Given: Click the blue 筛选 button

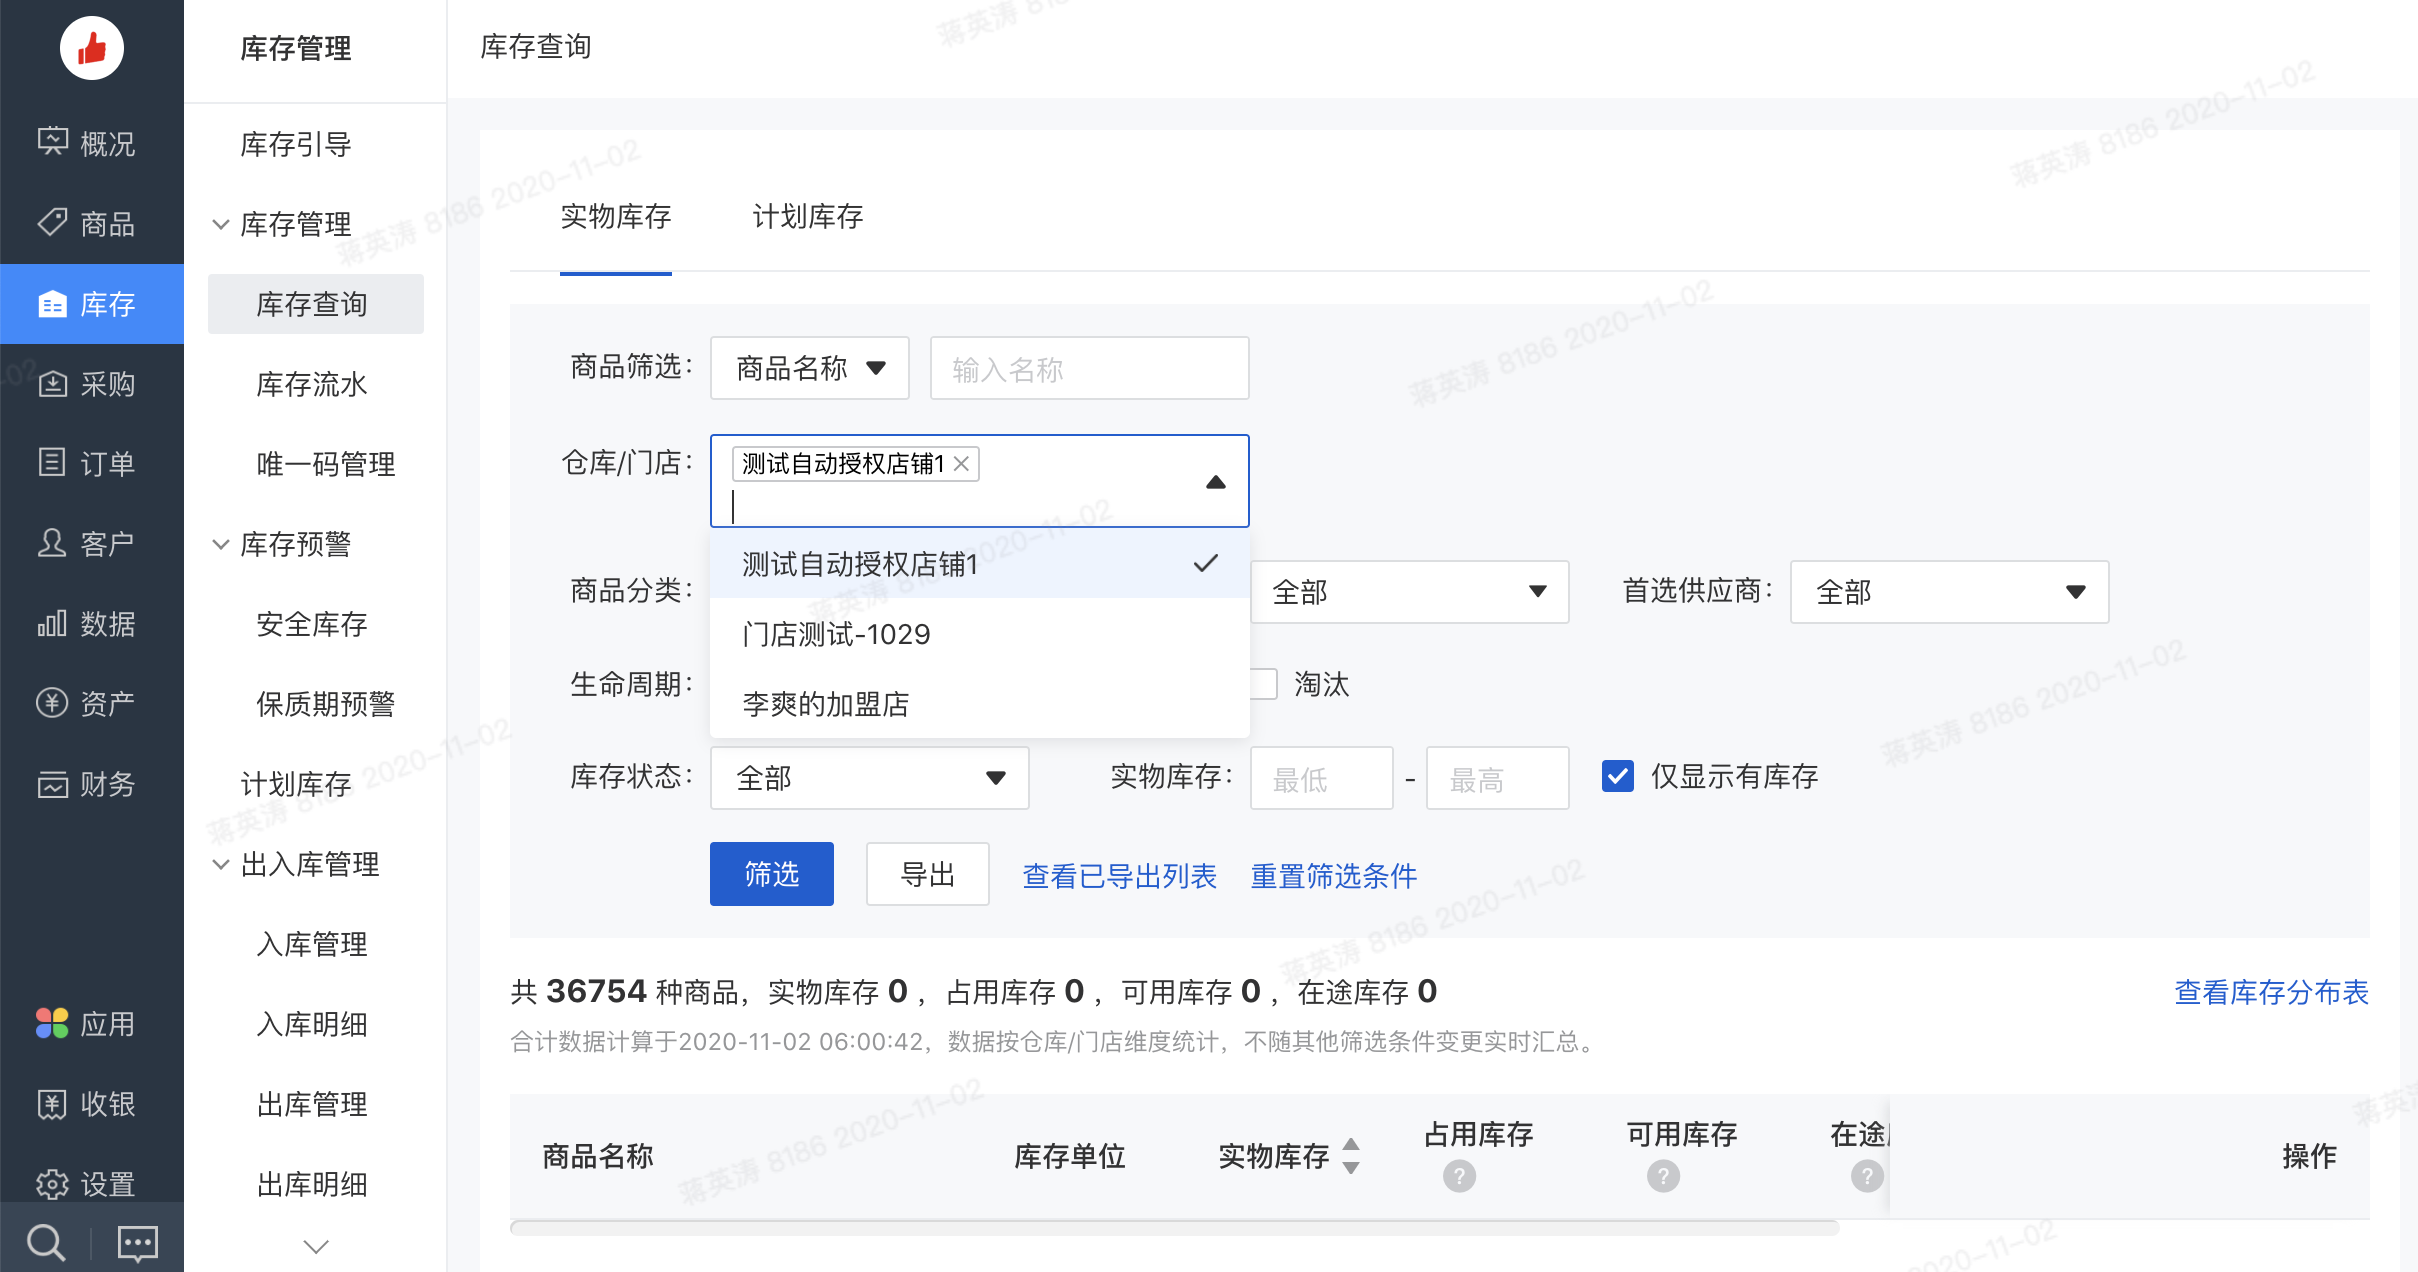Looking at the screenshot, I should [771, 875].
